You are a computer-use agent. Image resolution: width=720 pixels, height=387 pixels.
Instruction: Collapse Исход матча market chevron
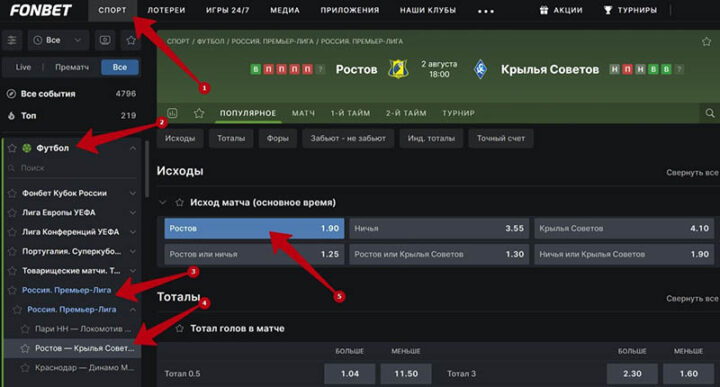coord(163,202)
